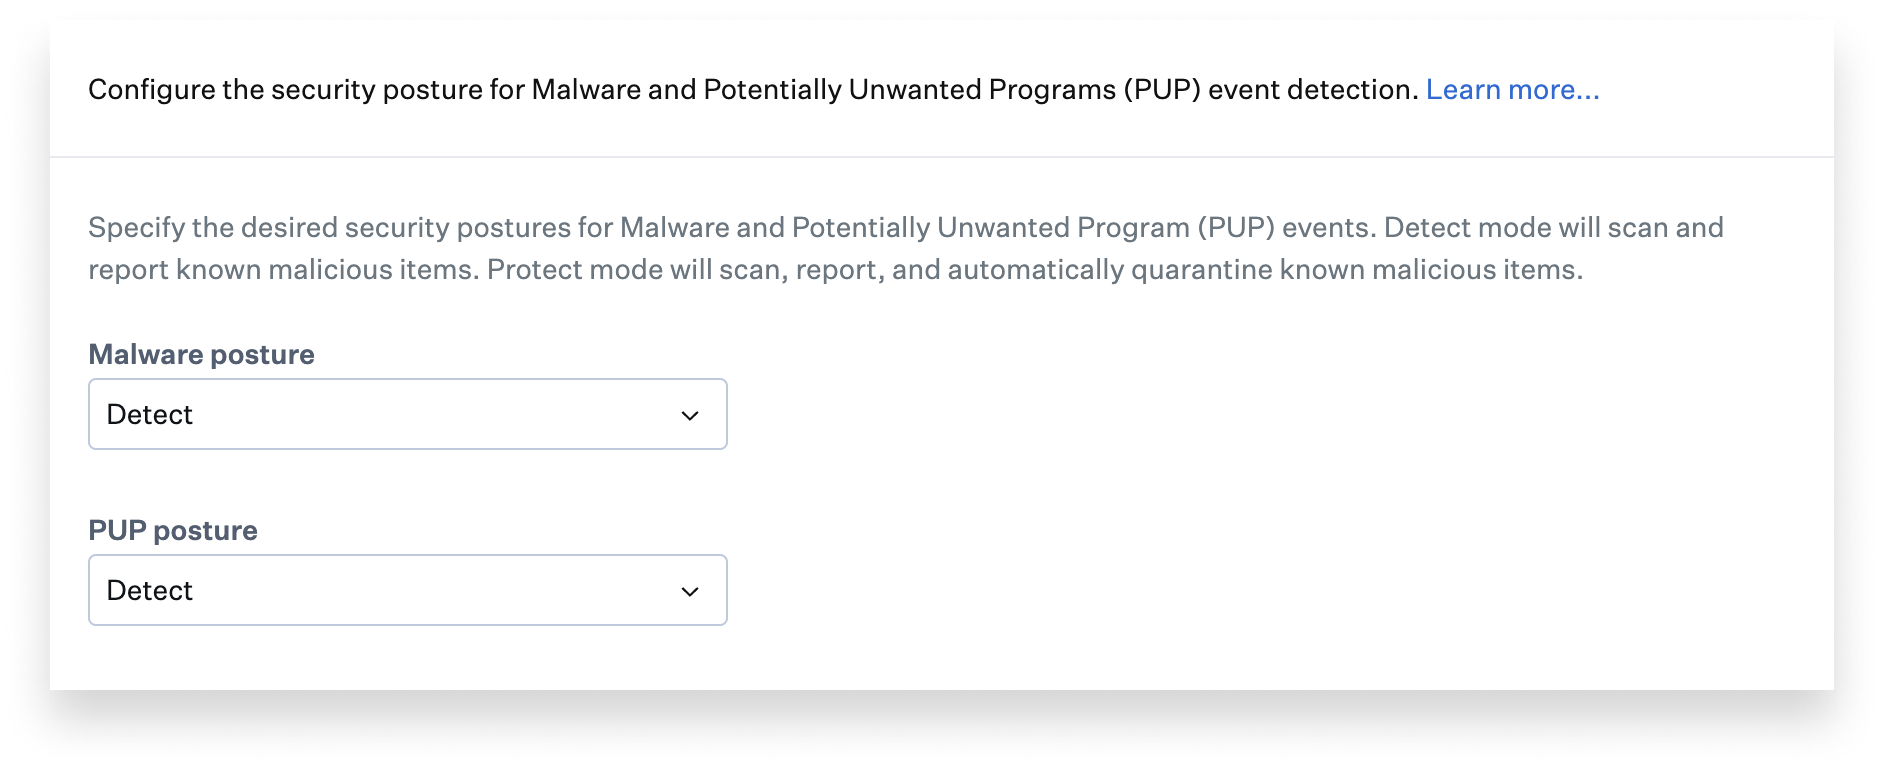Click the phrase report known malicious items

282,270
